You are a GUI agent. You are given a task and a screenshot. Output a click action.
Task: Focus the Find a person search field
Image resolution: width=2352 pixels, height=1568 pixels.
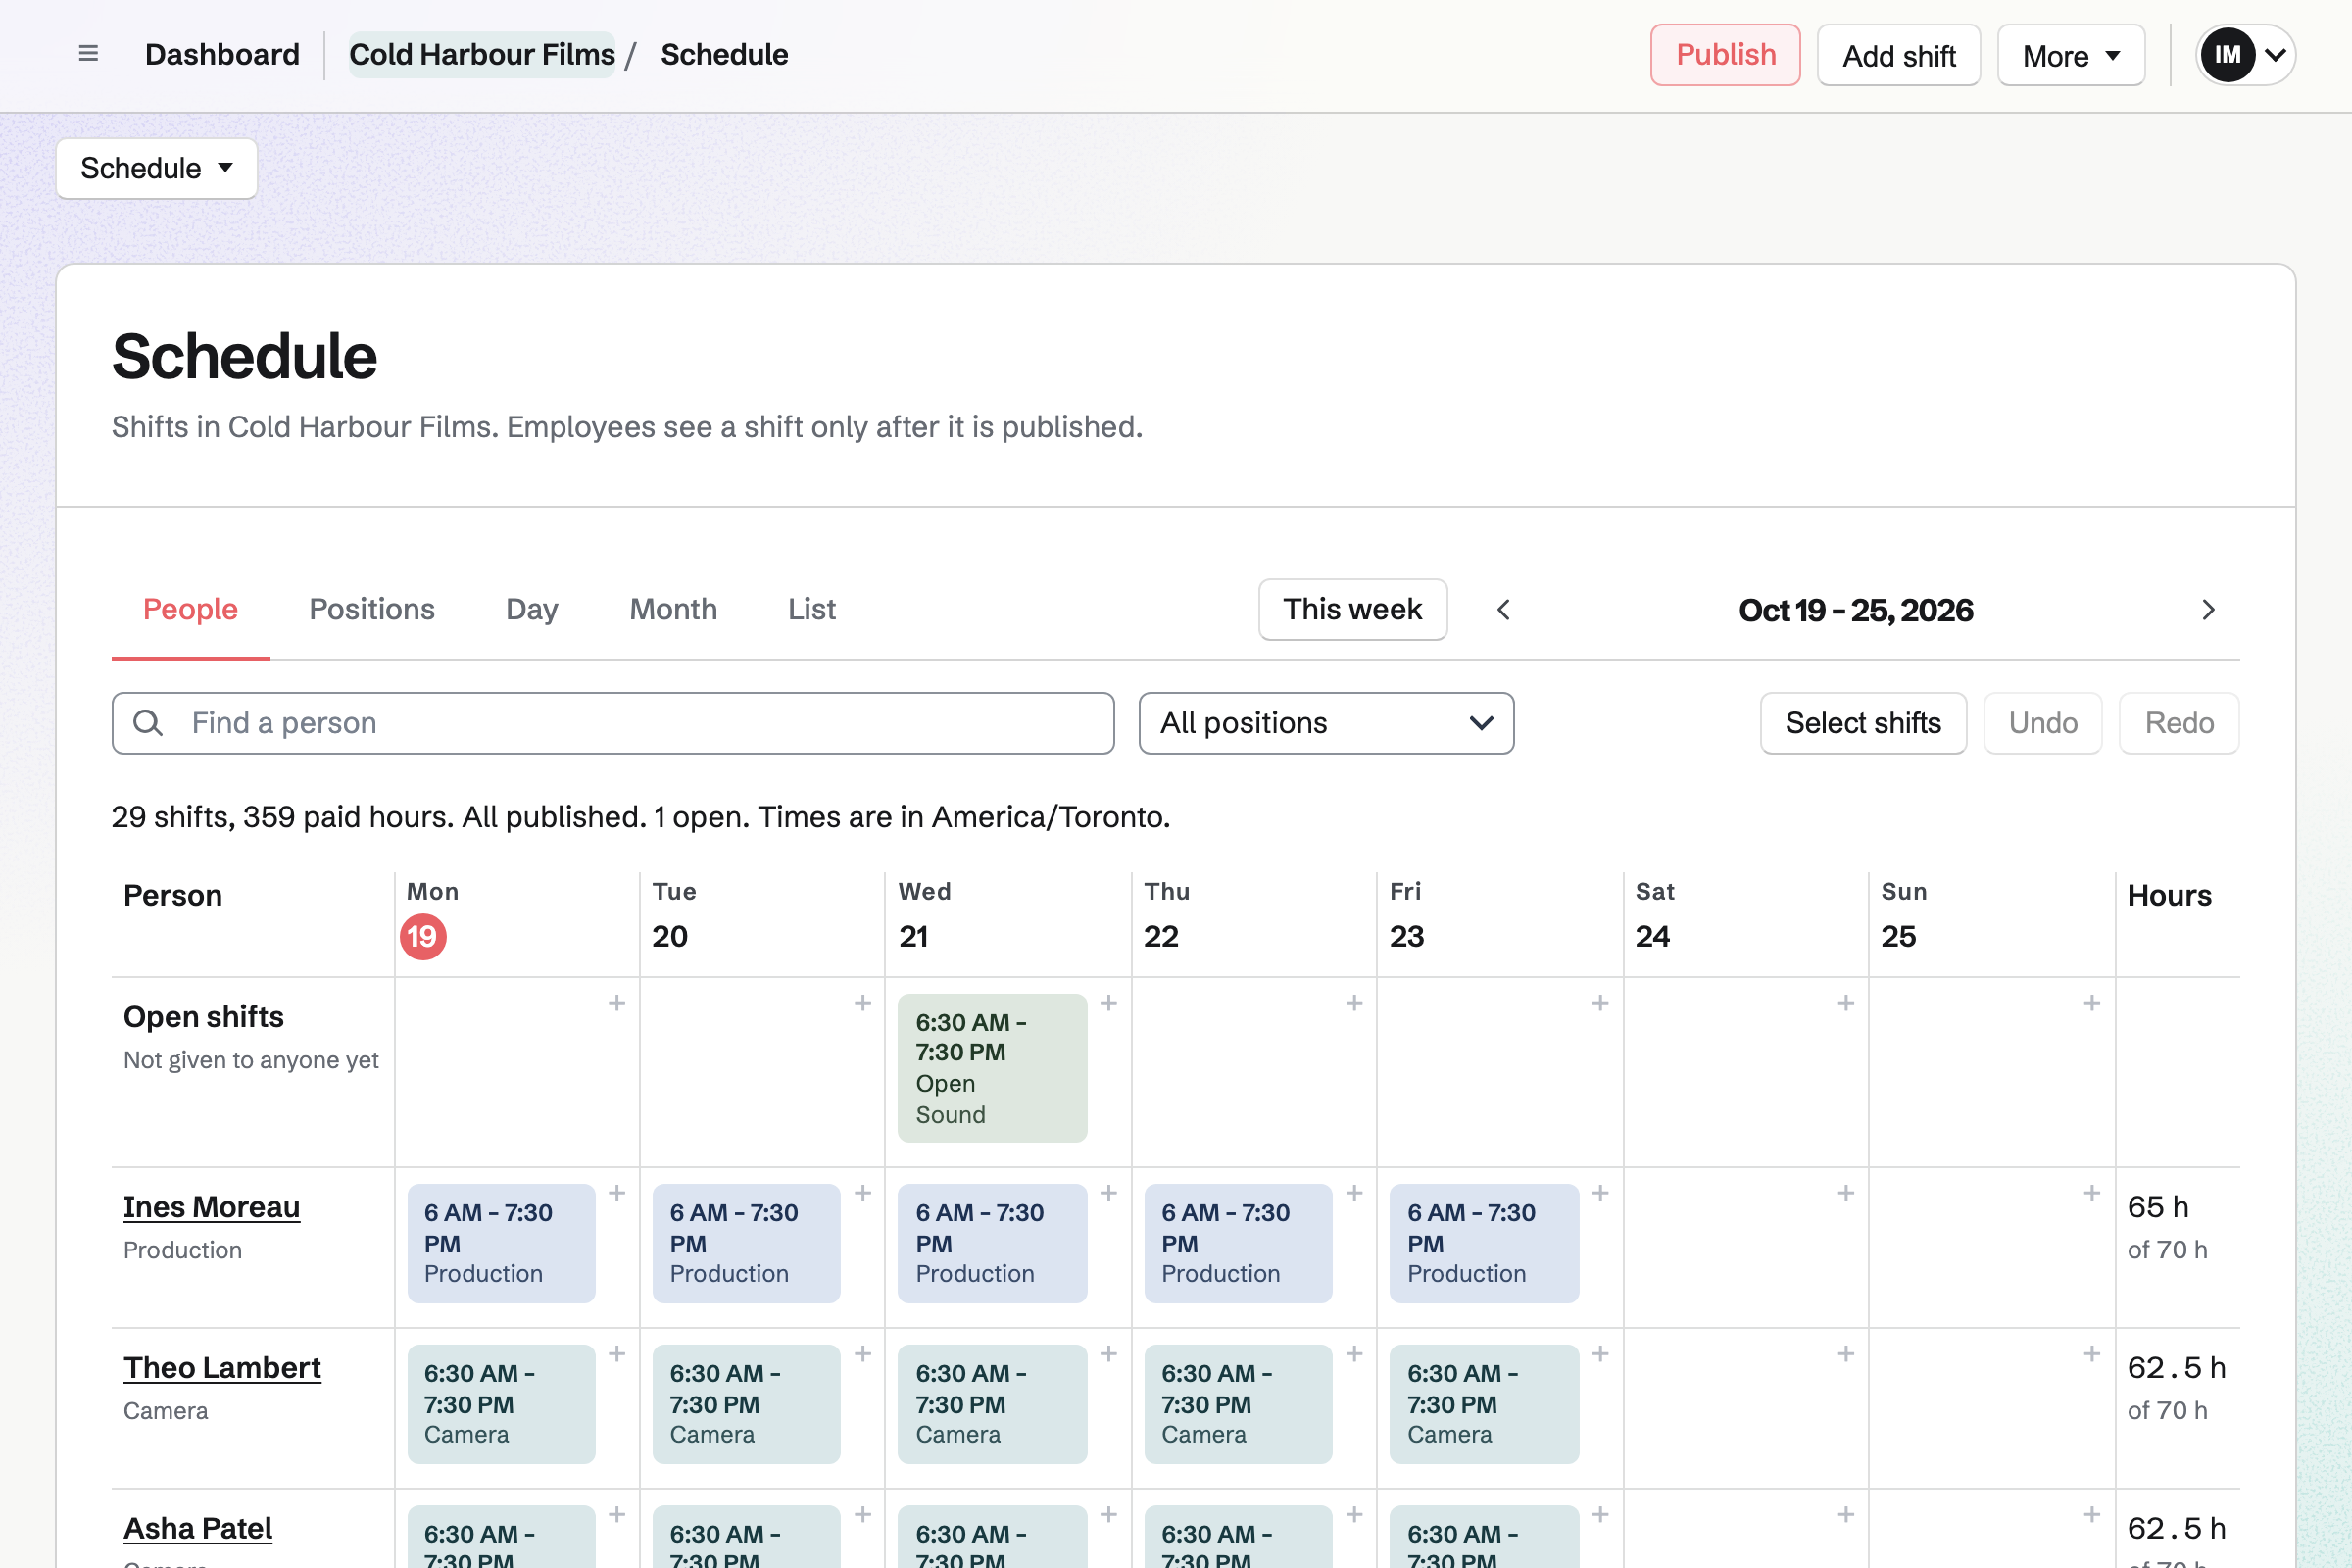(x=613, y=723)
